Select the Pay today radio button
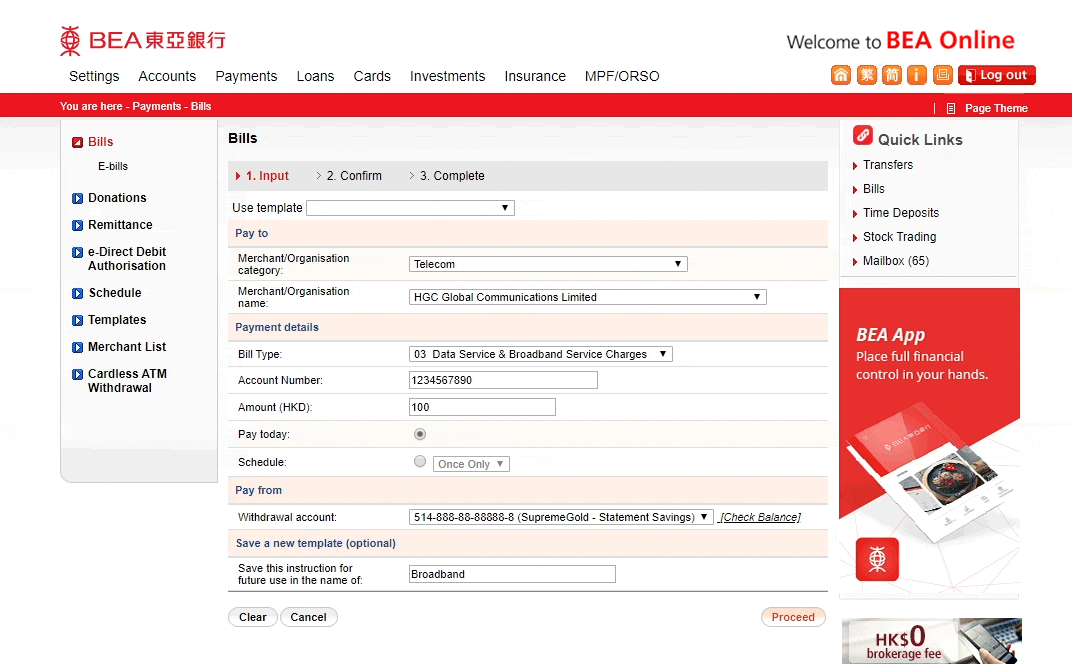 coord(420,434)
